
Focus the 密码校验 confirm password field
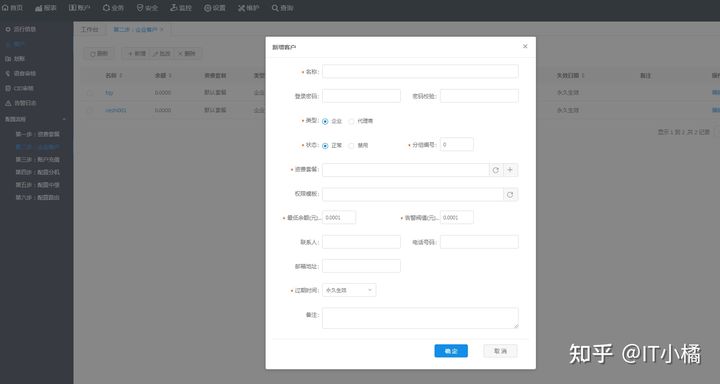click(x=479, y=96)
